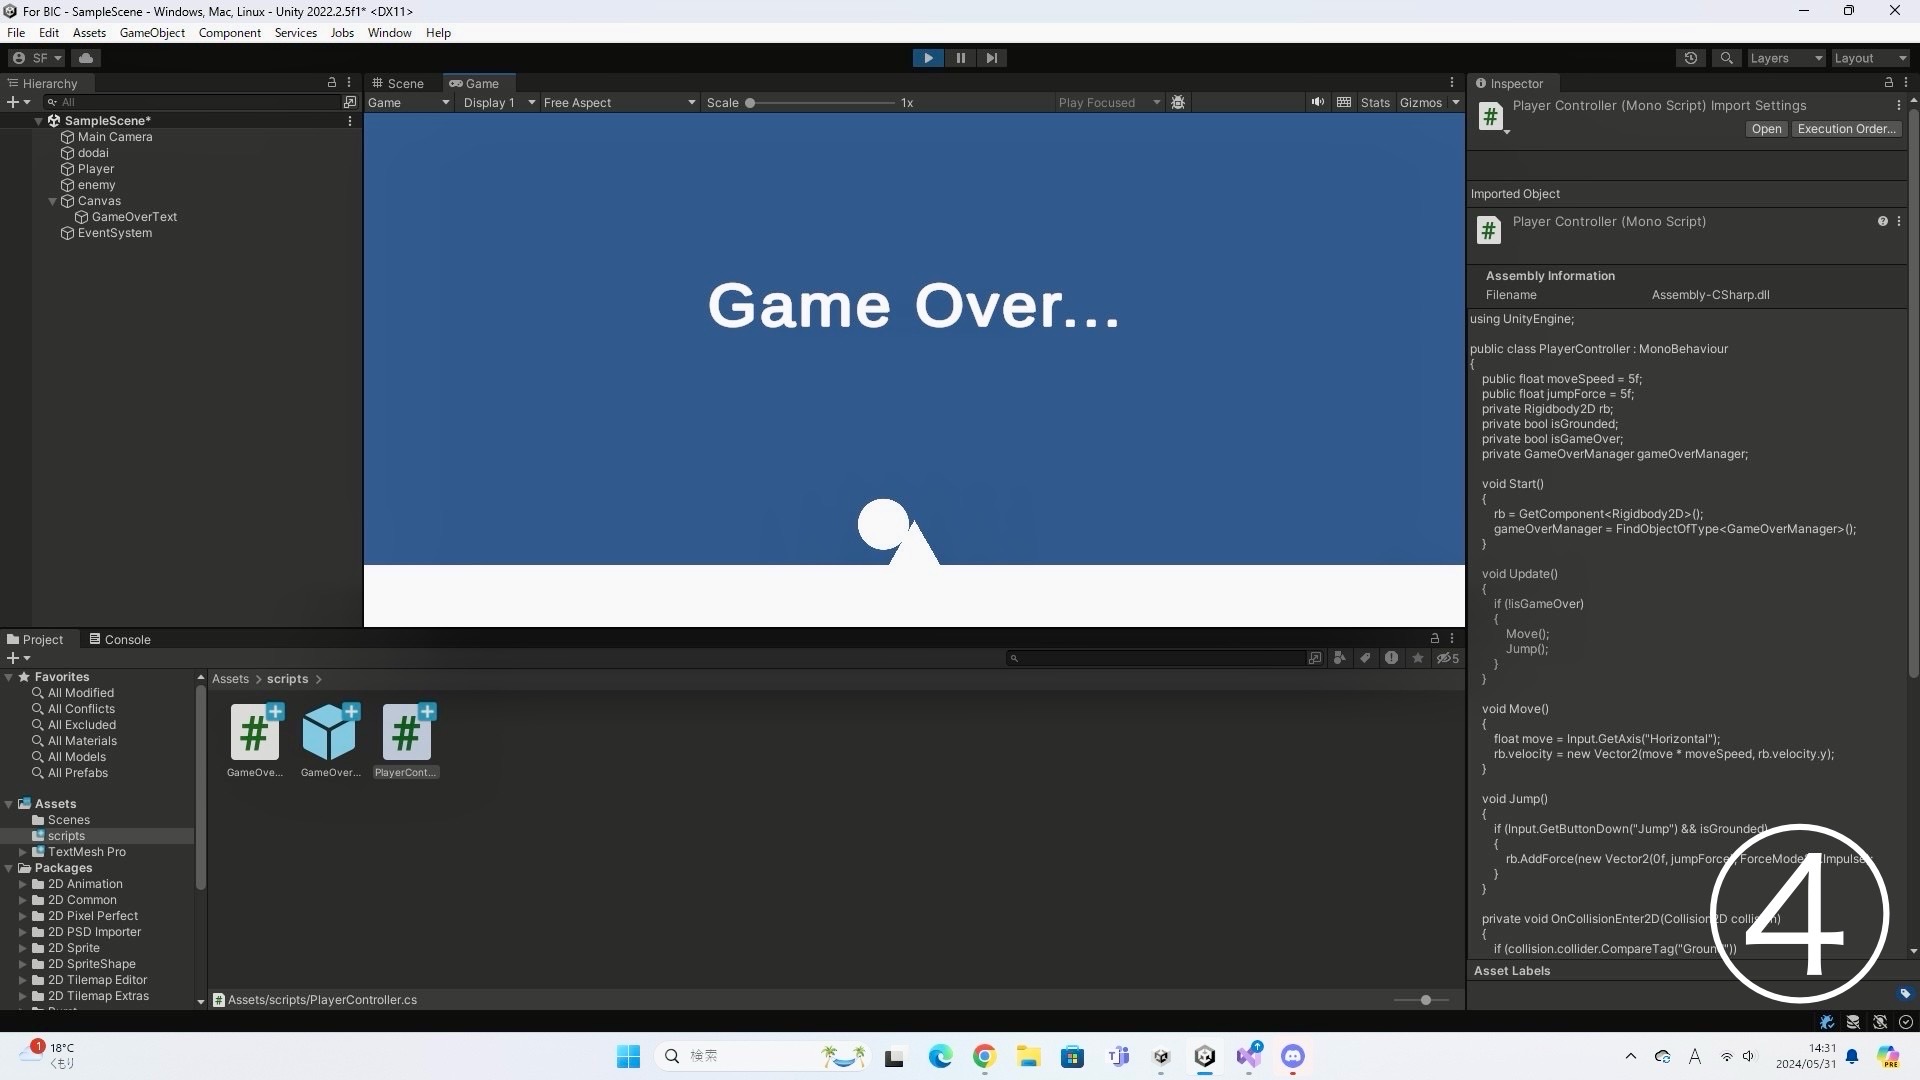Screen dimensions: 1920x1080
Task: Pause the game with Pause button
Action: (960, 58)
